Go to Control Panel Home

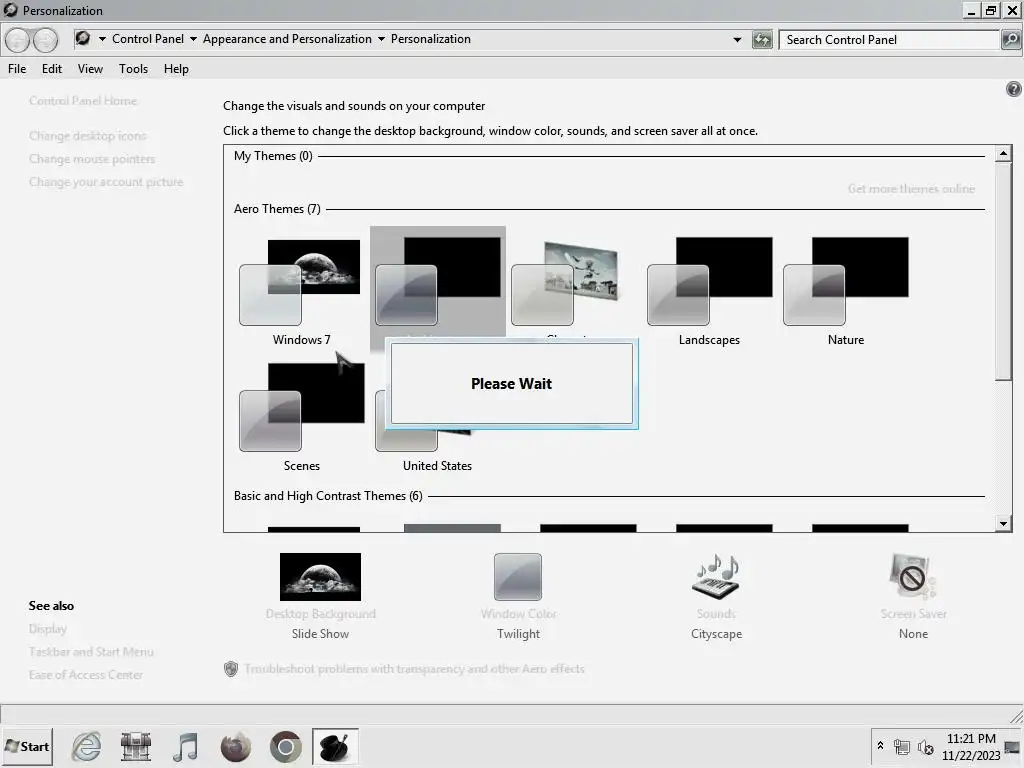coord(83,101)
